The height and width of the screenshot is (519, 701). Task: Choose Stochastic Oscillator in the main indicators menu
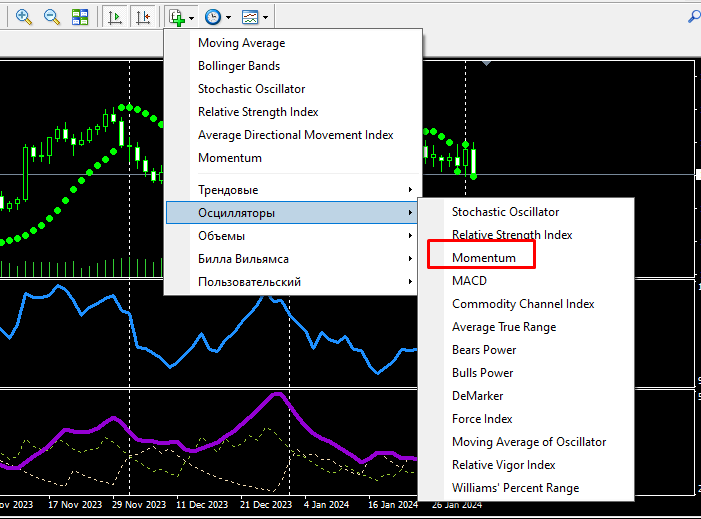coord(293,89)
